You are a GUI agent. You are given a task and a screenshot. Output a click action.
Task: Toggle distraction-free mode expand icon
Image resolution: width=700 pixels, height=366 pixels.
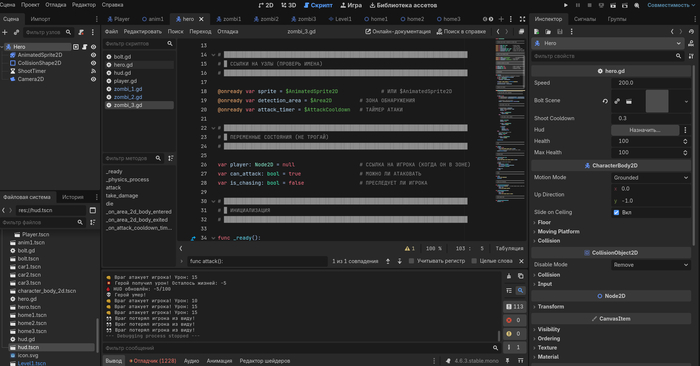[x=522, y=19]
